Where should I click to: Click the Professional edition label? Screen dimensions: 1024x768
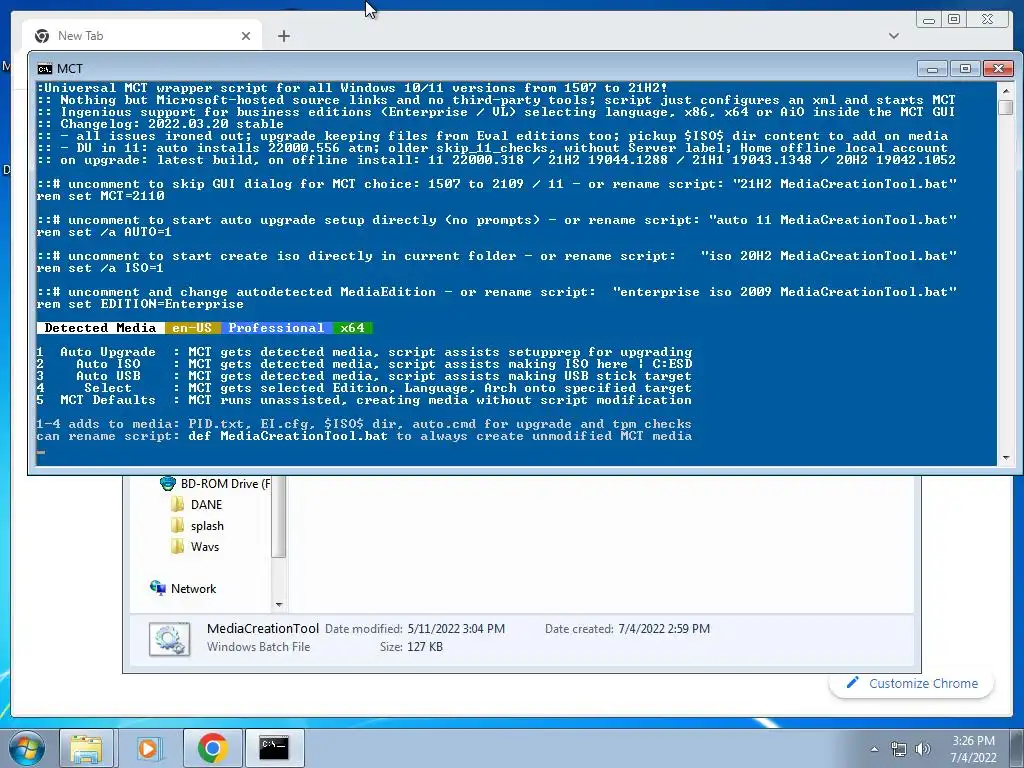coord(276,328)
